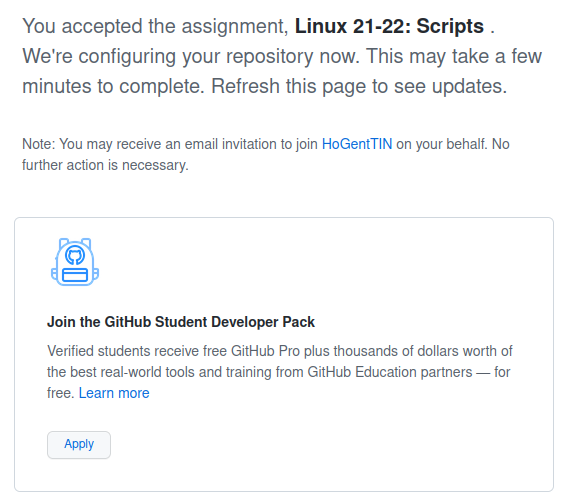Click the 'This may take a few' text

coord(454,56)
